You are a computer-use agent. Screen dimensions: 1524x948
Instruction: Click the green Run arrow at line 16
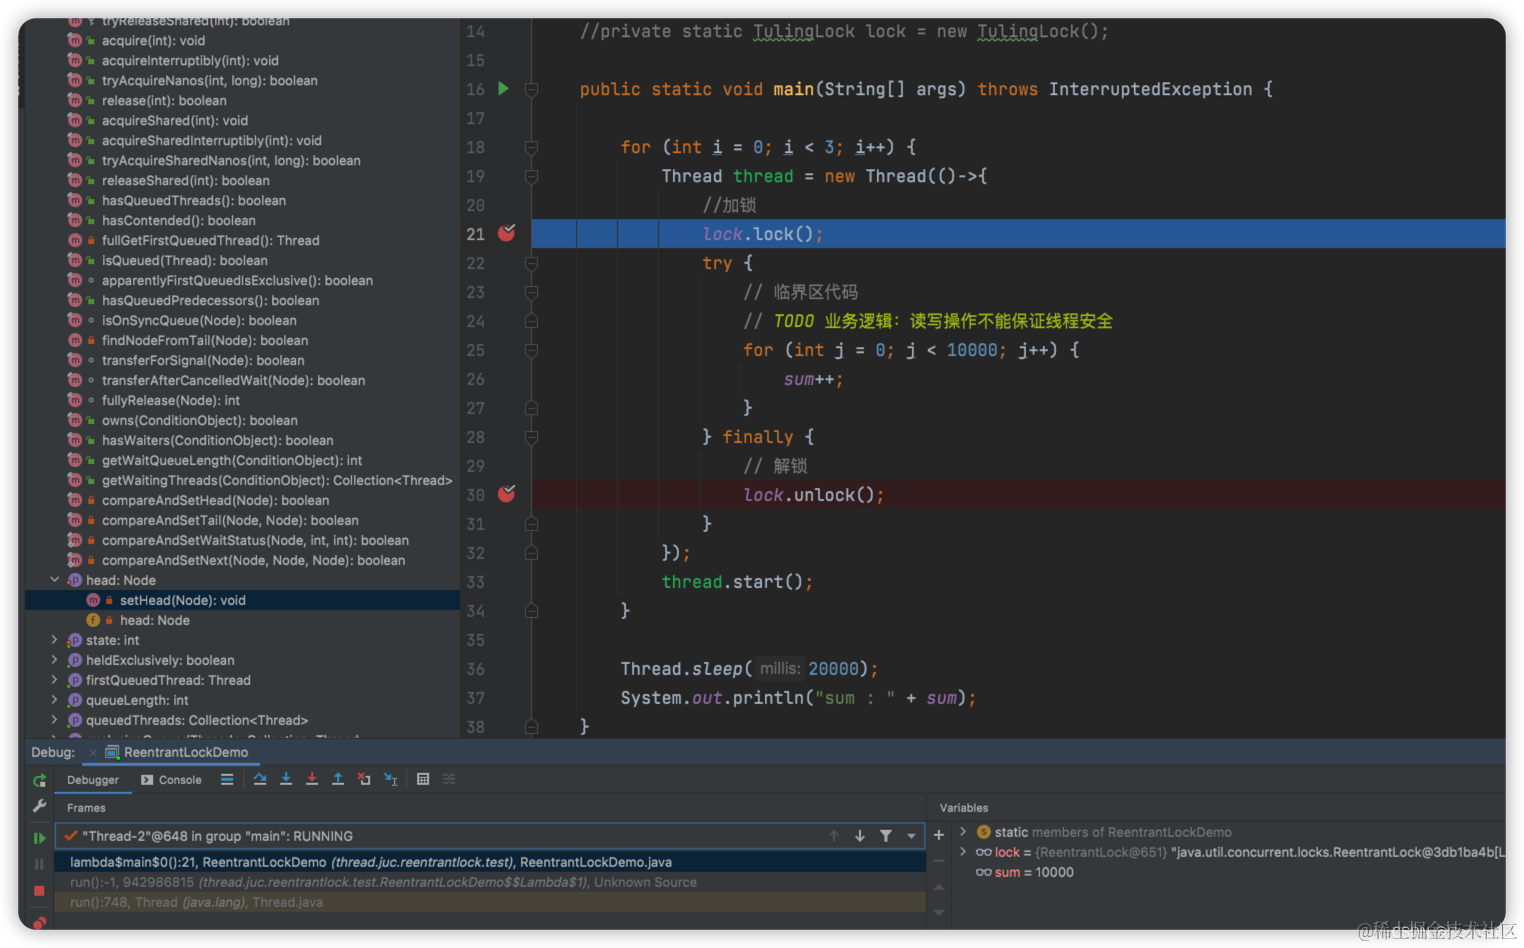(x=504, y=89)
